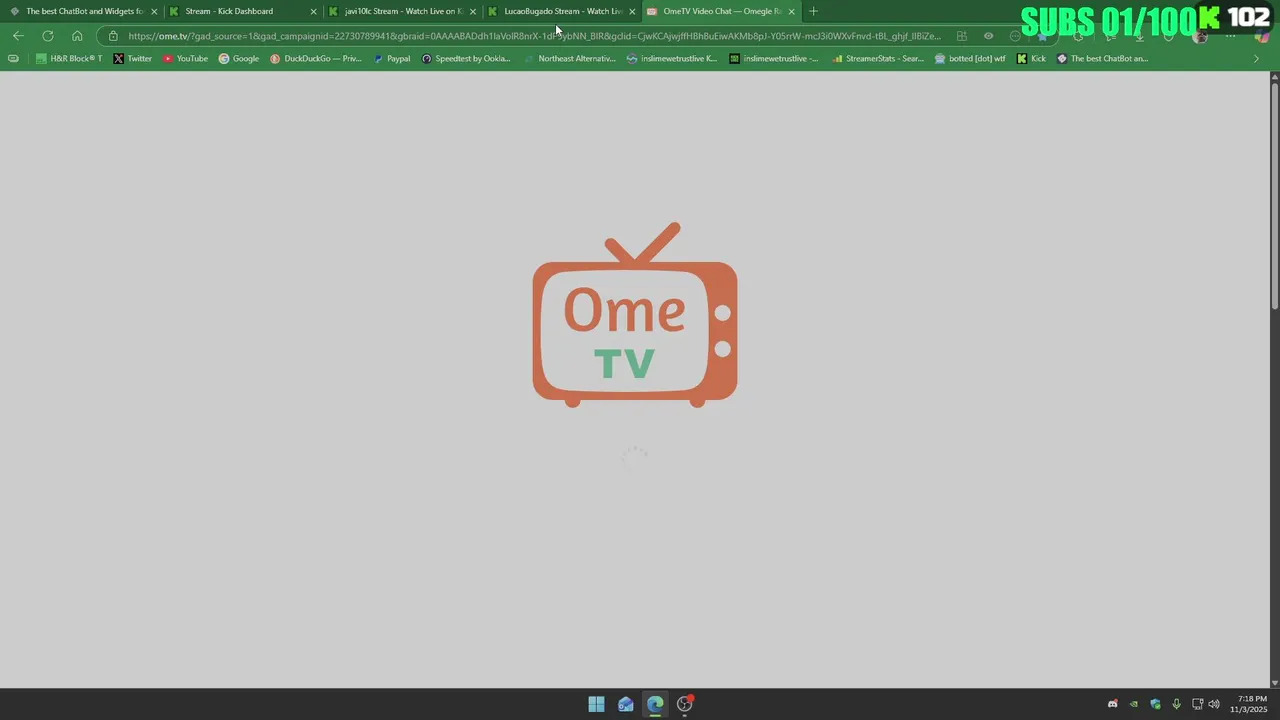Open OBS Studio from the taskbar
The height and width of the screenshot is (720, 1280).
tap(685, 704)
